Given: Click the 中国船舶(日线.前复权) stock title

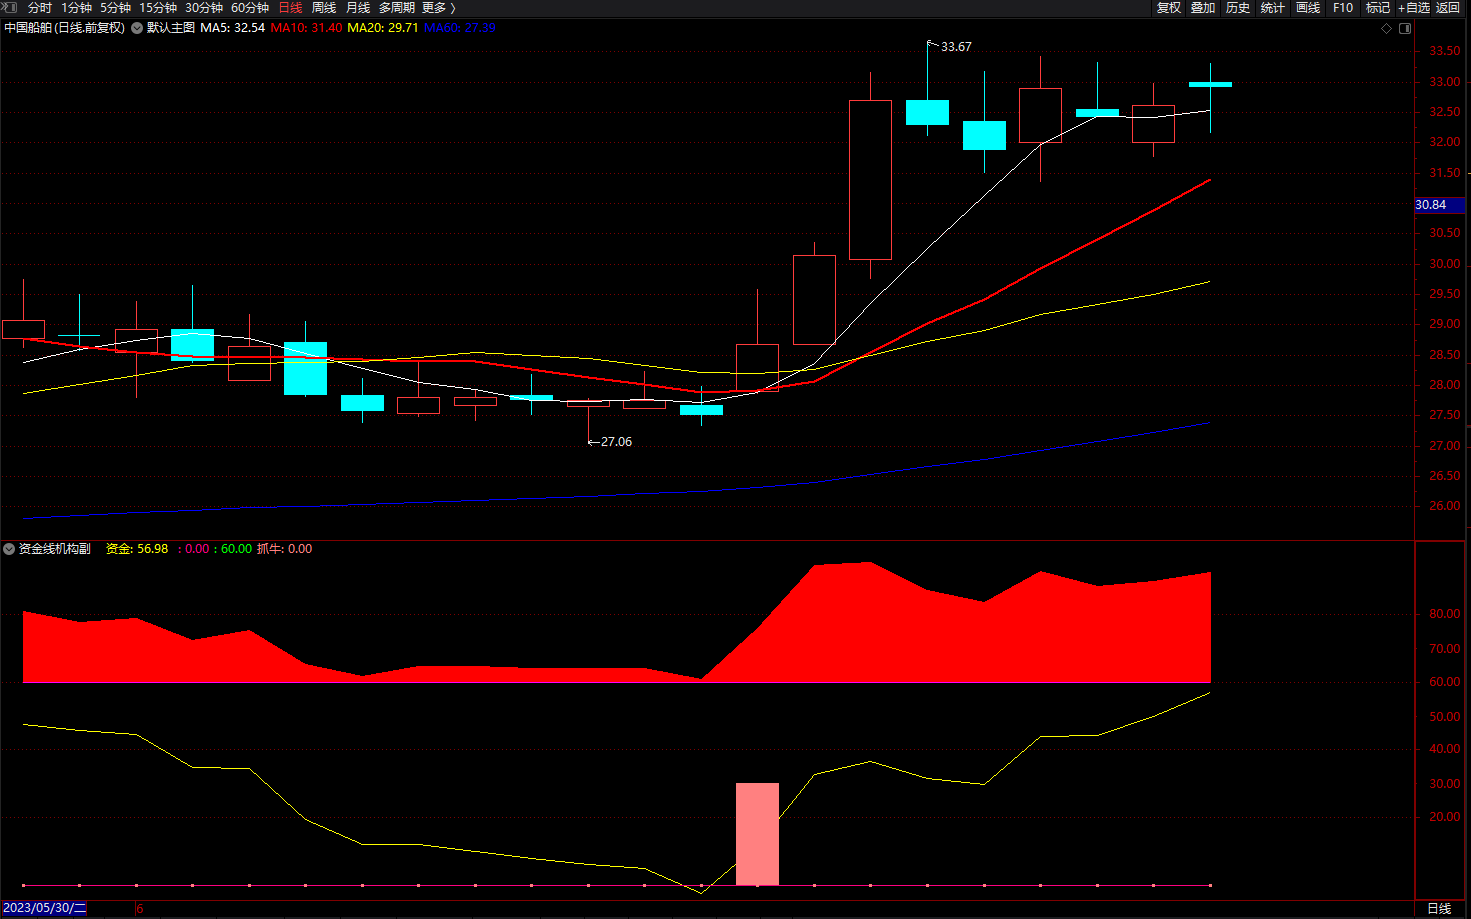Looking at the screenshot, I should coord(65,28).
